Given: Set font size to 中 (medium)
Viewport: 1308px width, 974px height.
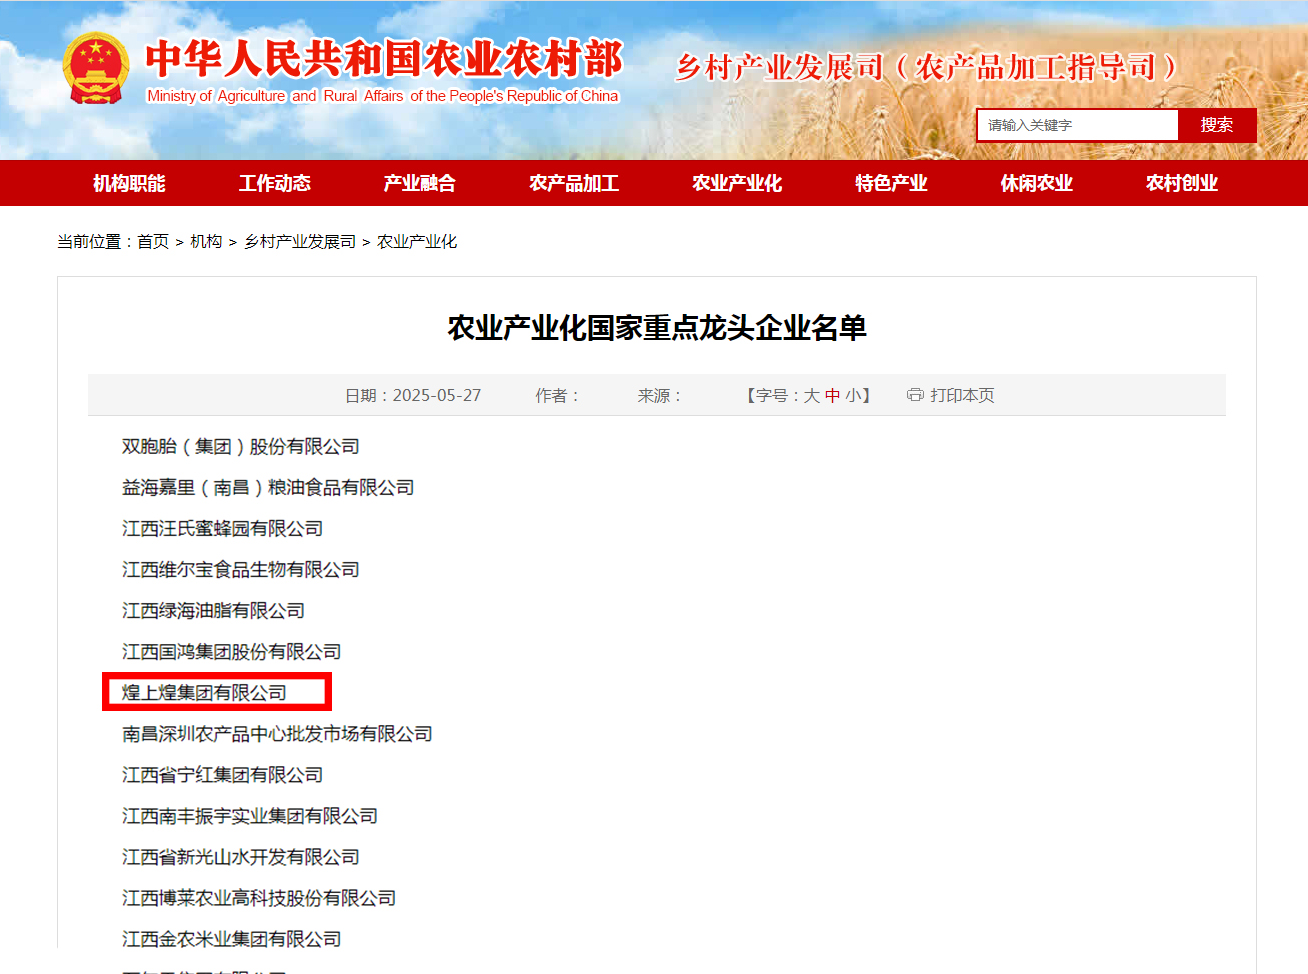Looking at the screenshot, I should pyautogui.click(x=832, y=396).
